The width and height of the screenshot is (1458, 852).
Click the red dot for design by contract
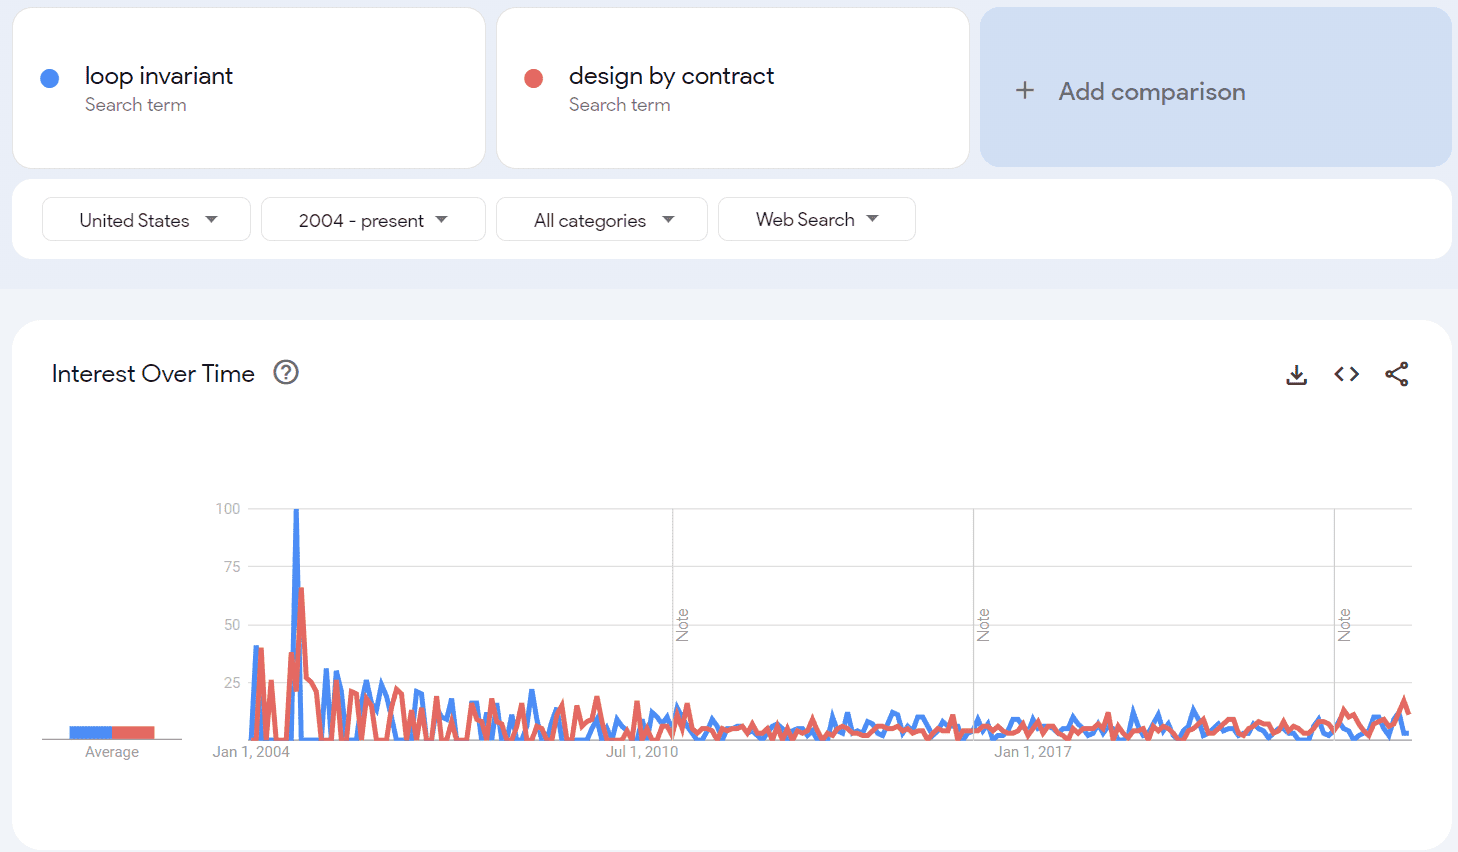click(x=533, y=78)
